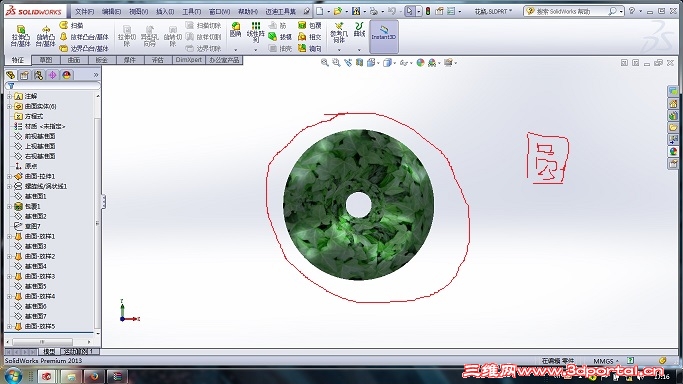683x384 pixels.
Task: Click the Wrap (包覆) feature tool
Action: (x=310, y=25)
